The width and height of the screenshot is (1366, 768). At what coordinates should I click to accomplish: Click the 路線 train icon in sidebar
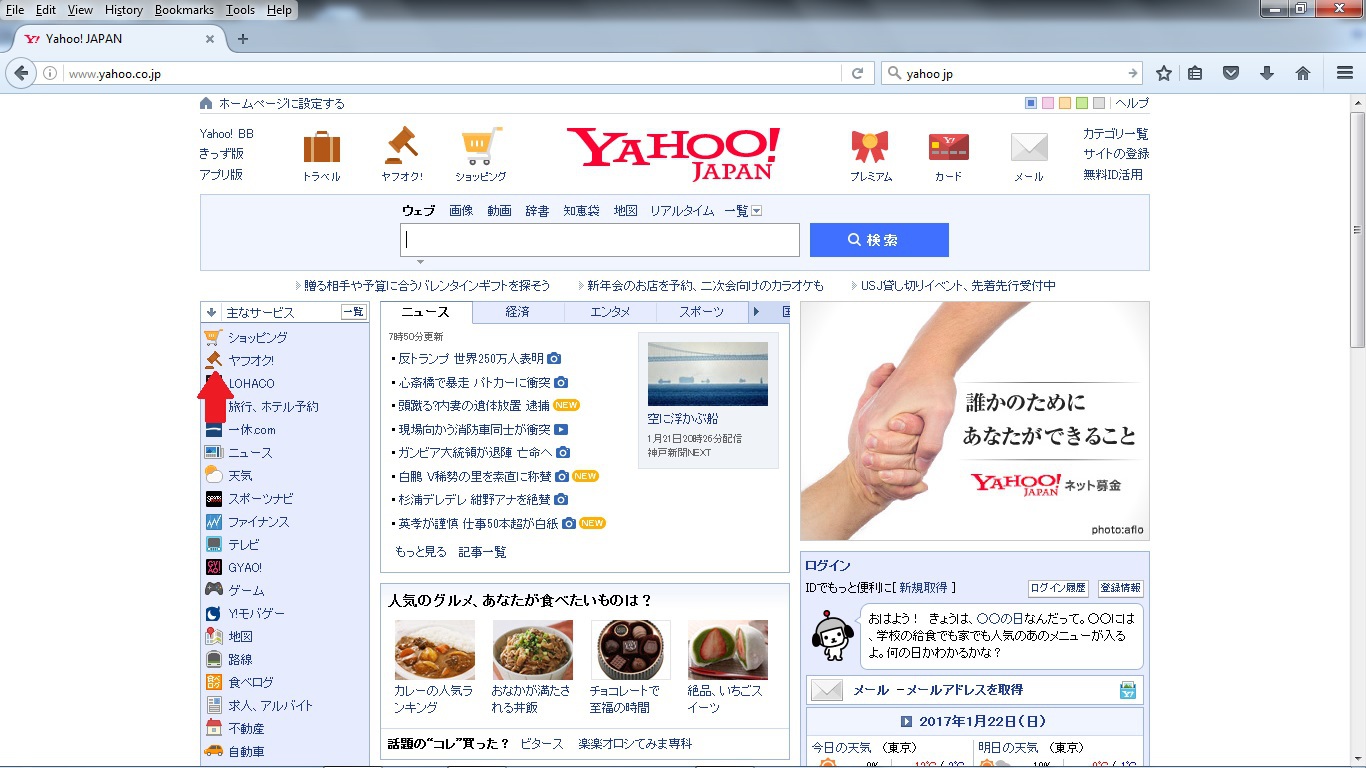(x=213, y=659)
